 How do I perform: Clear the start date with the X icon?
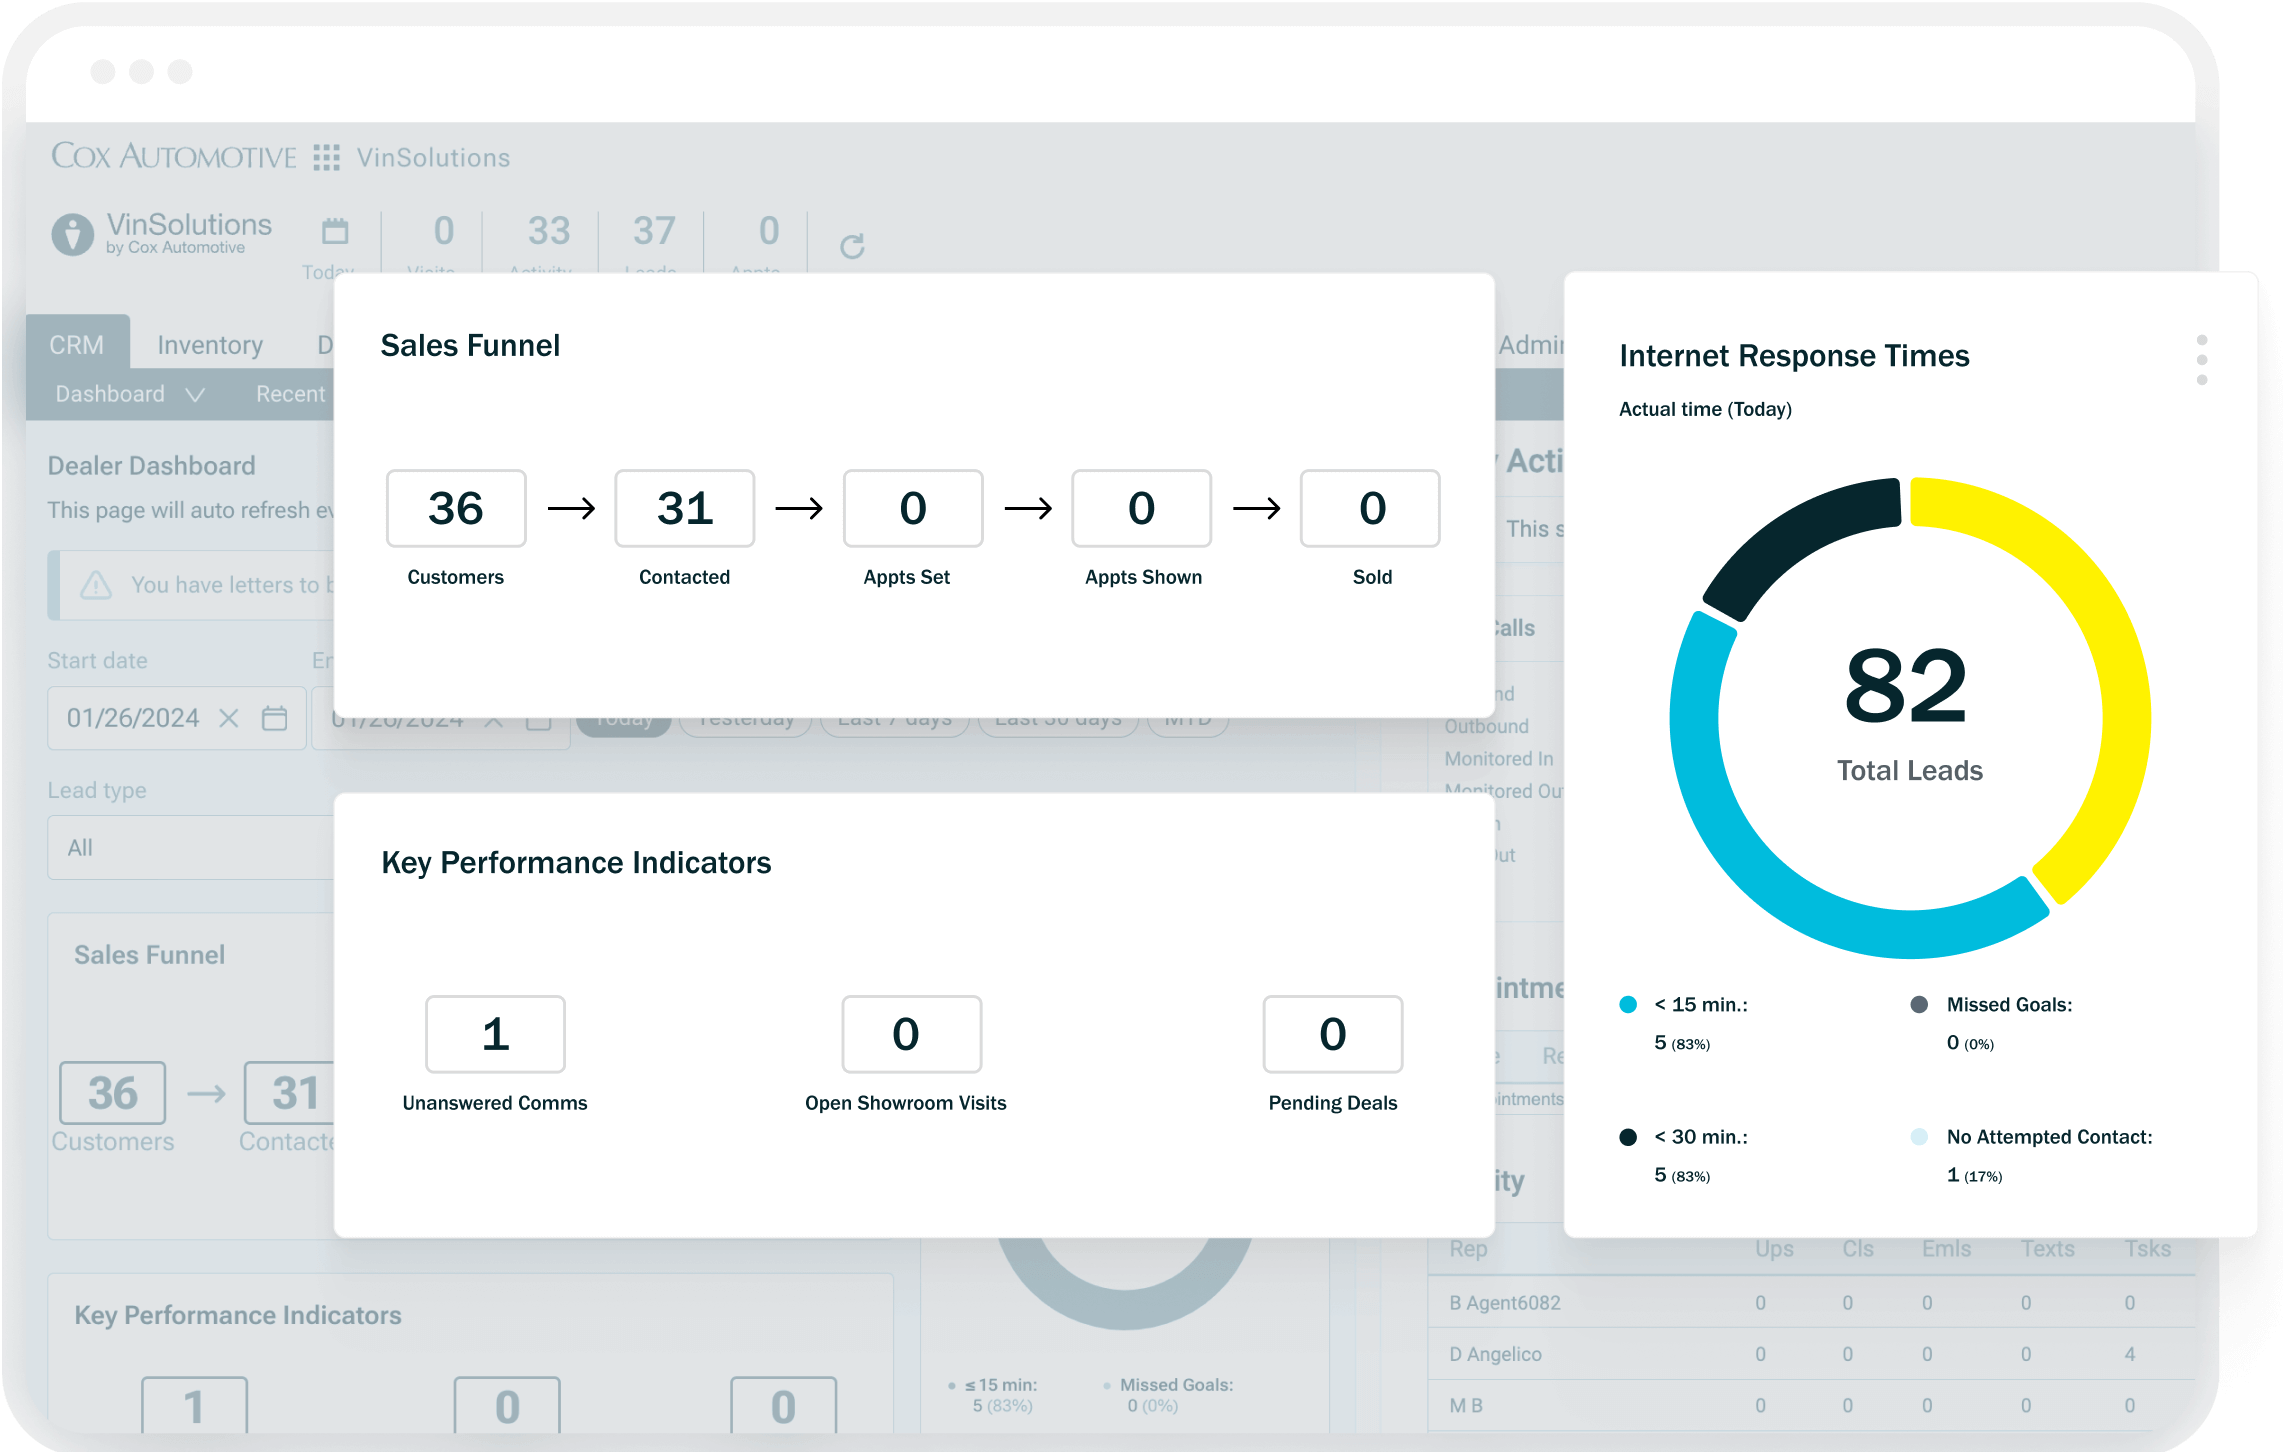click(229, 718)
